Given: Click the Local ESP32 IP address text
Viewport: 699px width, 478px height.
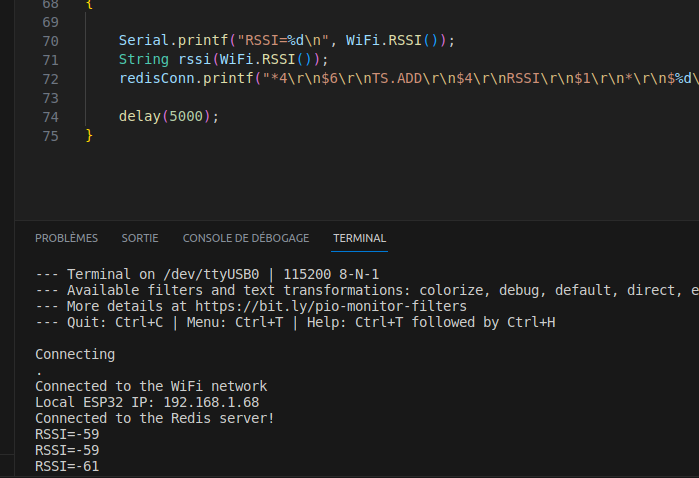Looking at the screenshot, I should (147, 402).
